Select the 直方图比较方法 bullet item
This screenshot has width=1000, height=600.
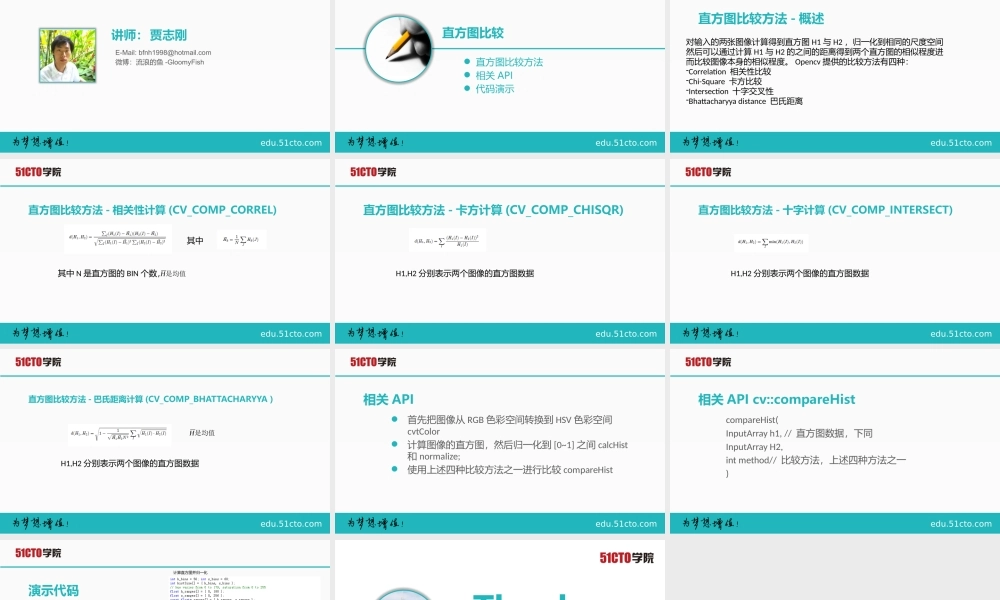507,60
